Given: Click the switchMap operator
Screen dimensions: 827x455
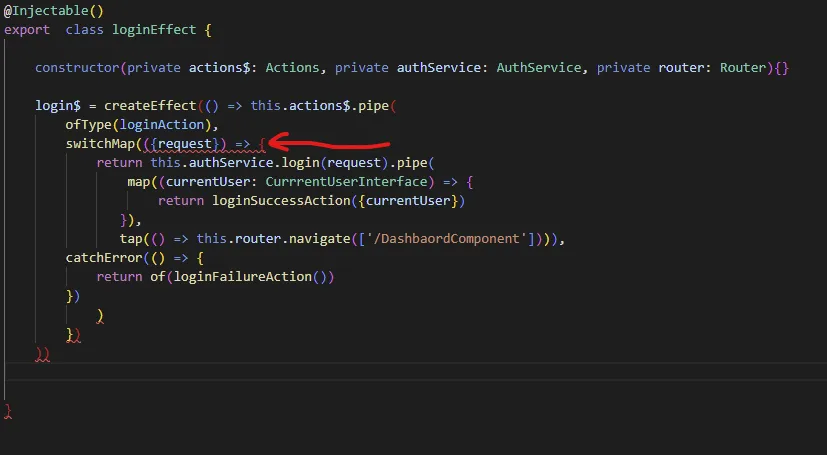Looking at the screenshot, I should (x=100, y=143).
